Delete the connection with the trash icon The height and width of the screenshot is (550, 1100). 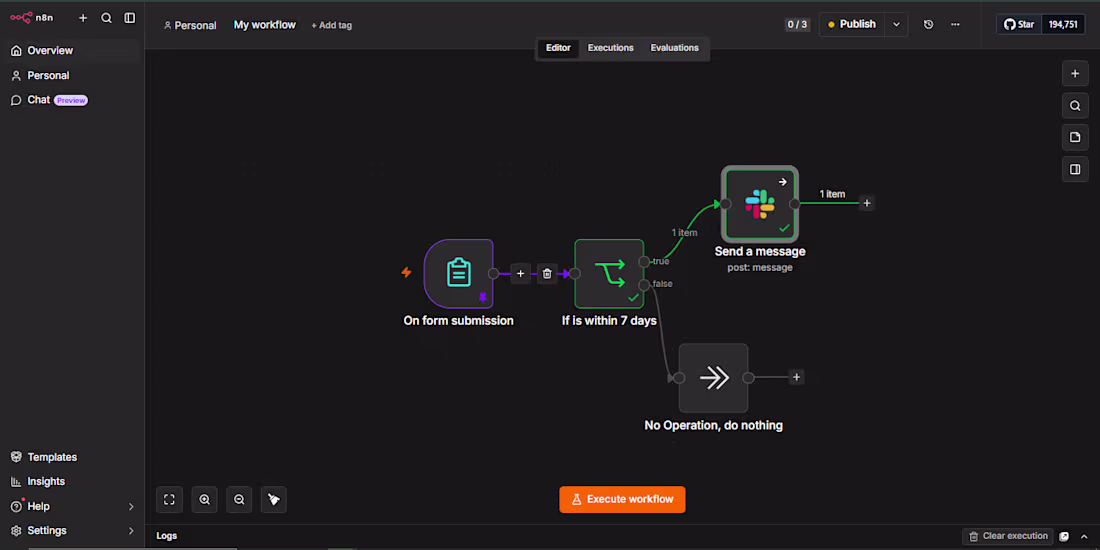547,274
